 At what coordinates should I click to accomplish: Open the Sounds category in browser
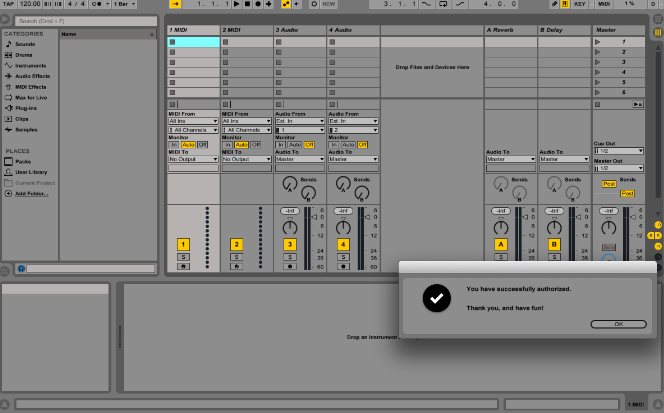pos(25,44)
